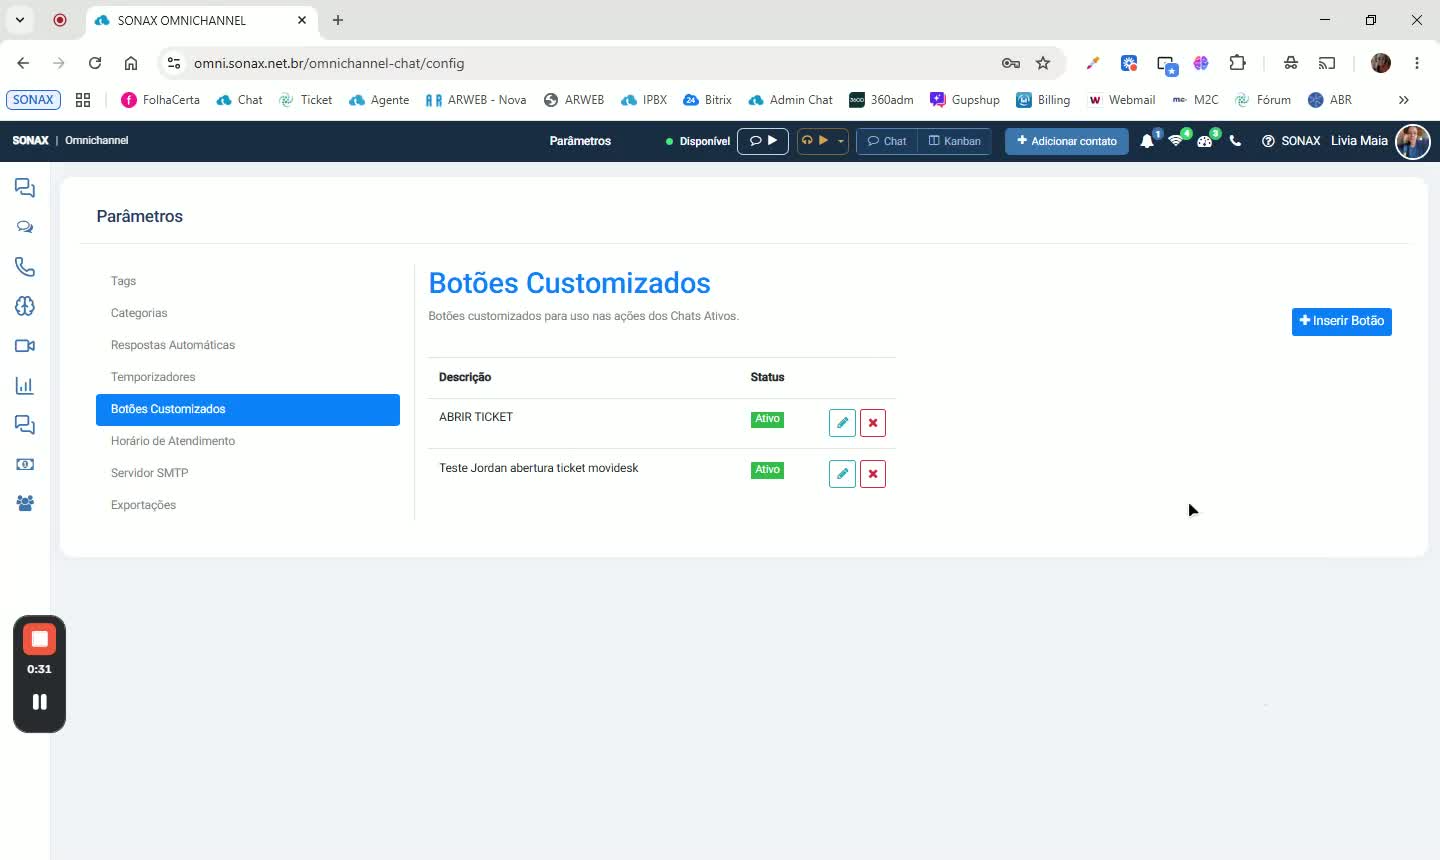Click the Inserir Botão button
The height and width of the screenshot is (860, 1440).
(x=1342, y=321)
